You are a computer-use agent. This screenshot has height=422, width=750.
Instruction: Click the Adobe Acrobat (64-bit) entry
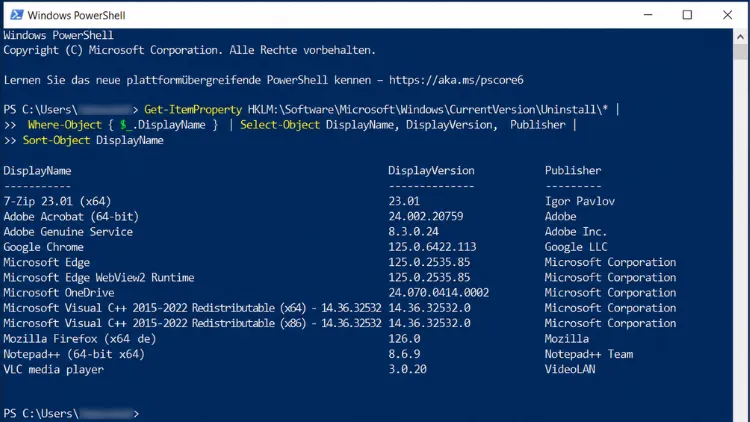point(71,217)
